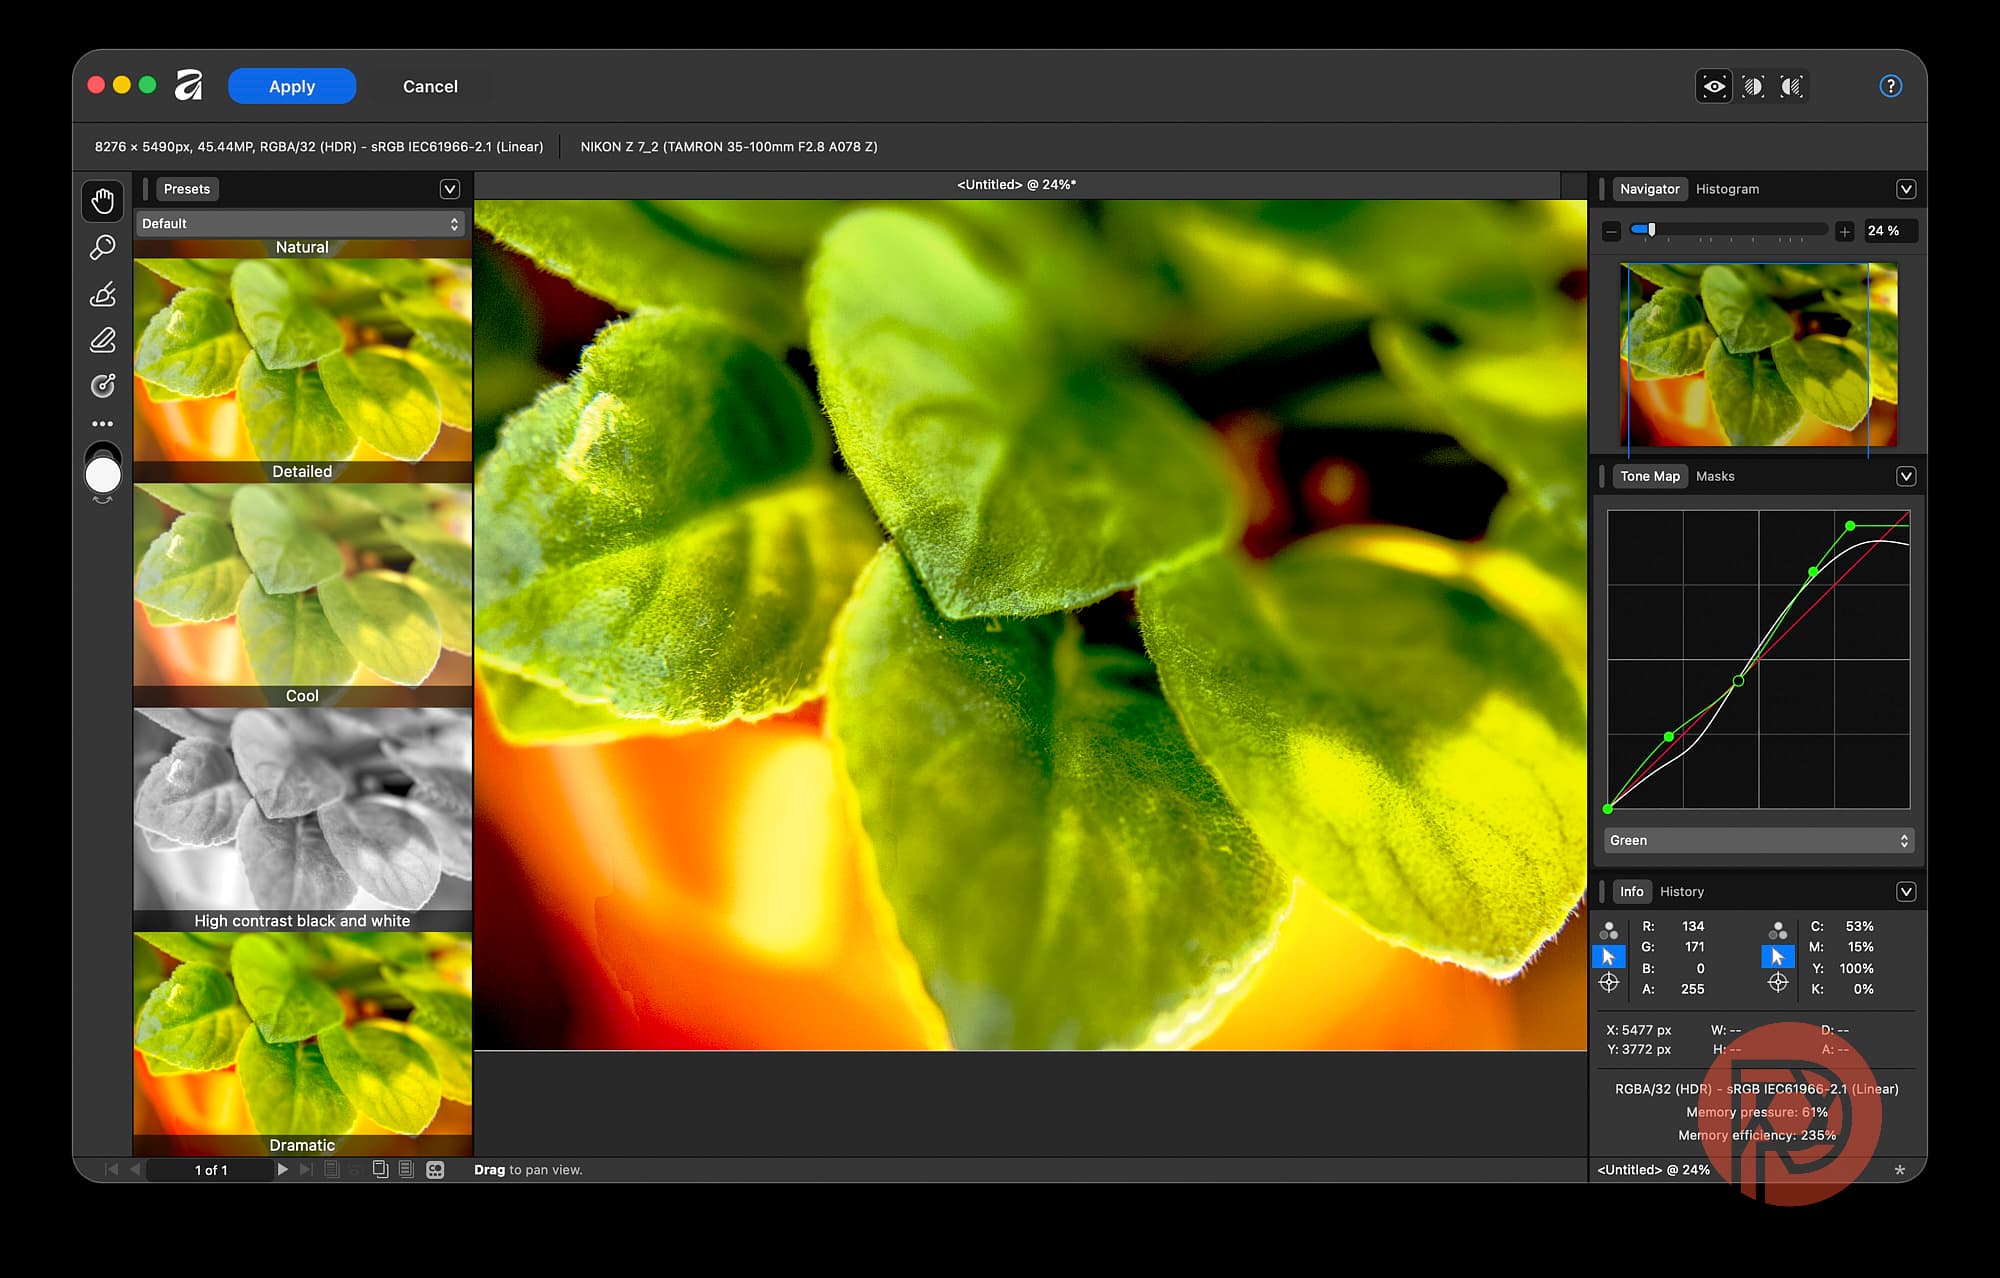The image size is (2000, 1278).
Task: Click the Memory pressure: 61% text
Action: click(x=1757, y=1112)
